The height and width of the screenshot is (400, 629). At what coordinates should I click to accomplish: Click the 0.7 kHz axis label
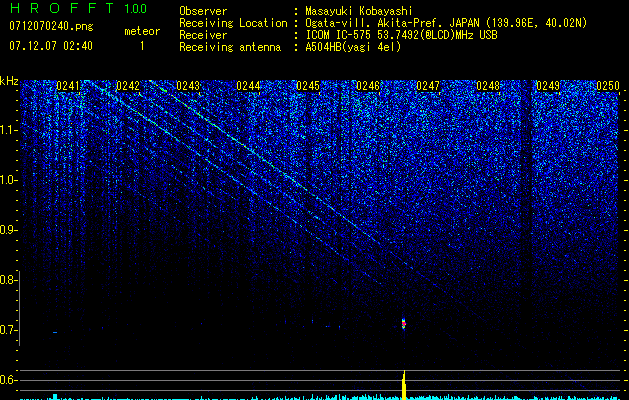[x=9, y=330]
